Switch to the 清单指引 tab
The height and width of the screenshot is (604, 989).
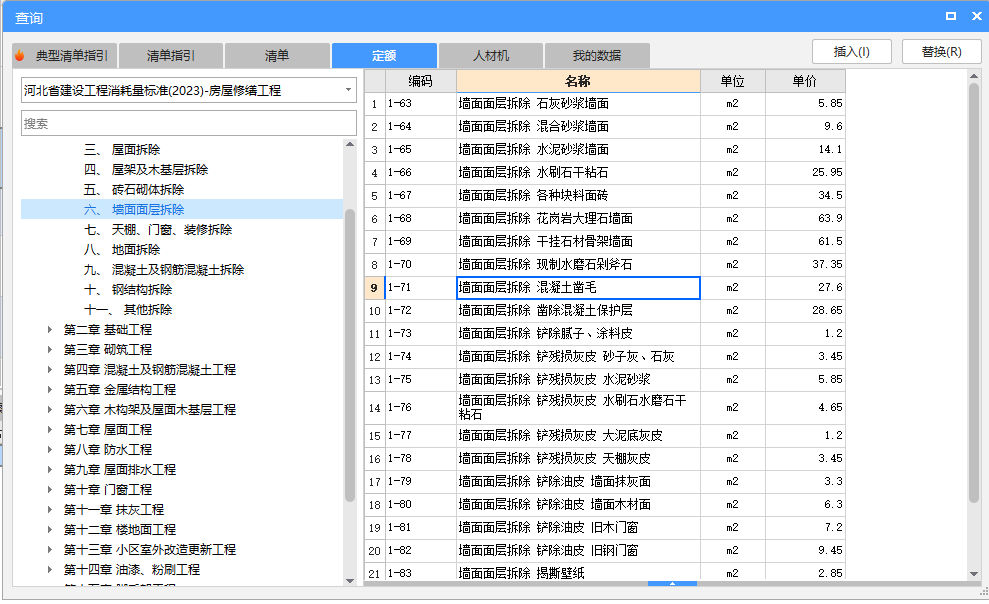(170, 55)
